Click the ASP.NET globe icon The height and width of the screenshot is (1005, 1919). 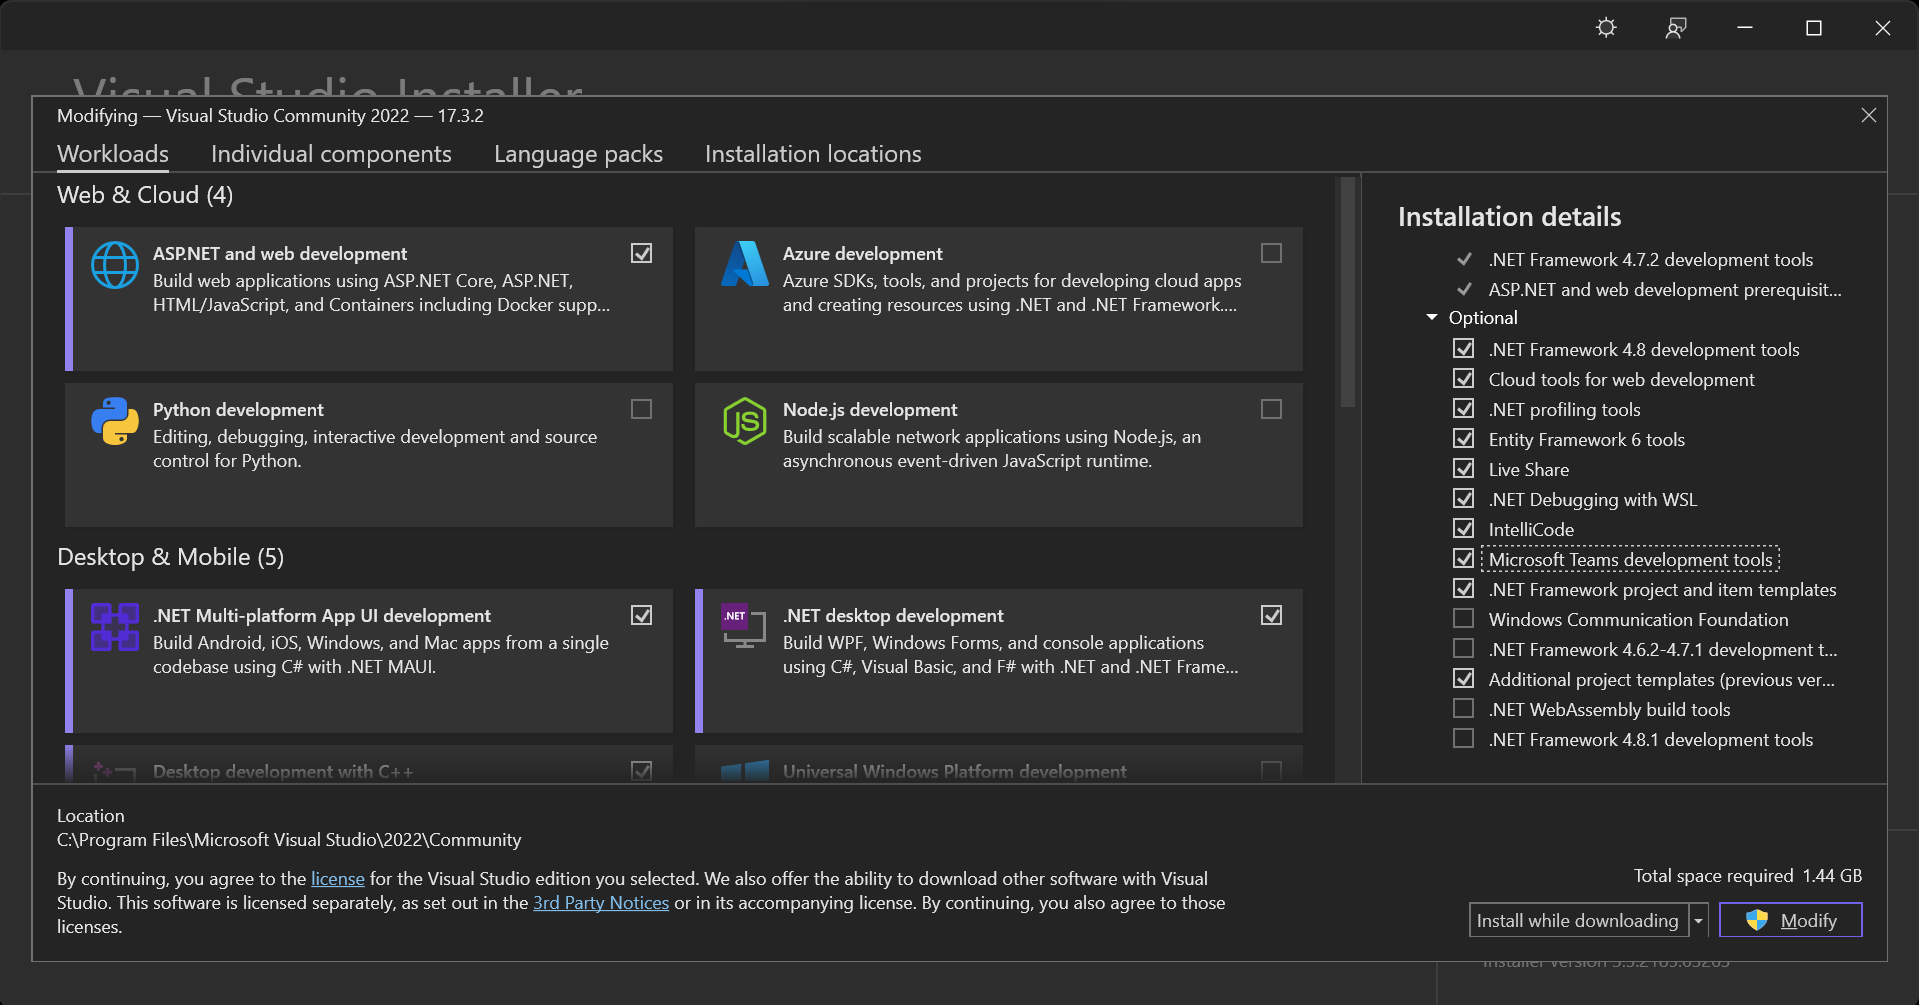pyautogui.click(x=115, y=265)
